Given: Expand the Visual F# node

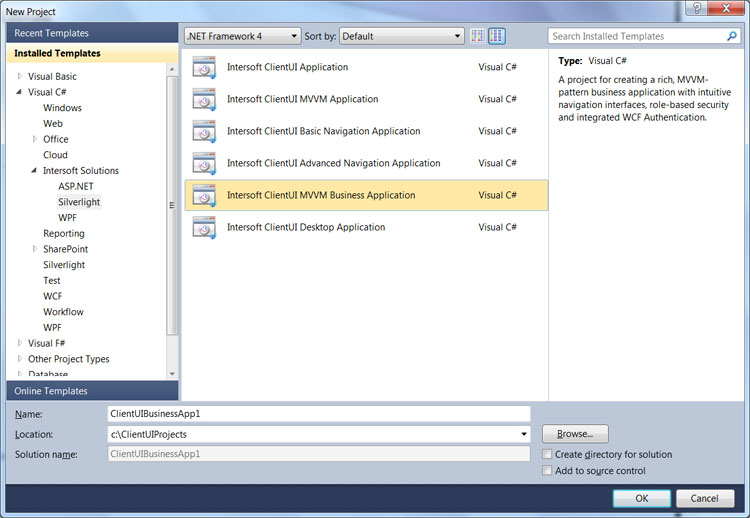Looking at the screenshot, I should (20, 342).
